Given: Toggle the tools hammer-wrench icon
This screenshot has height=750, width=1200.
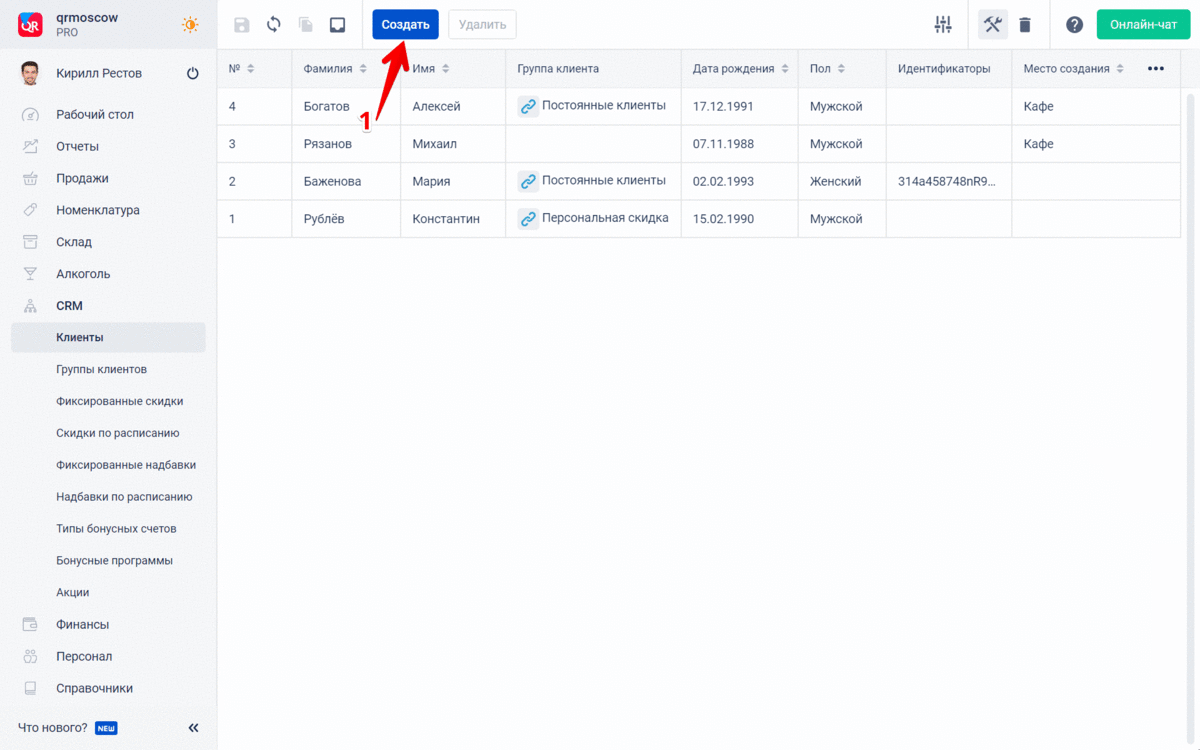Looking at the screenshot, I should 993,25.
